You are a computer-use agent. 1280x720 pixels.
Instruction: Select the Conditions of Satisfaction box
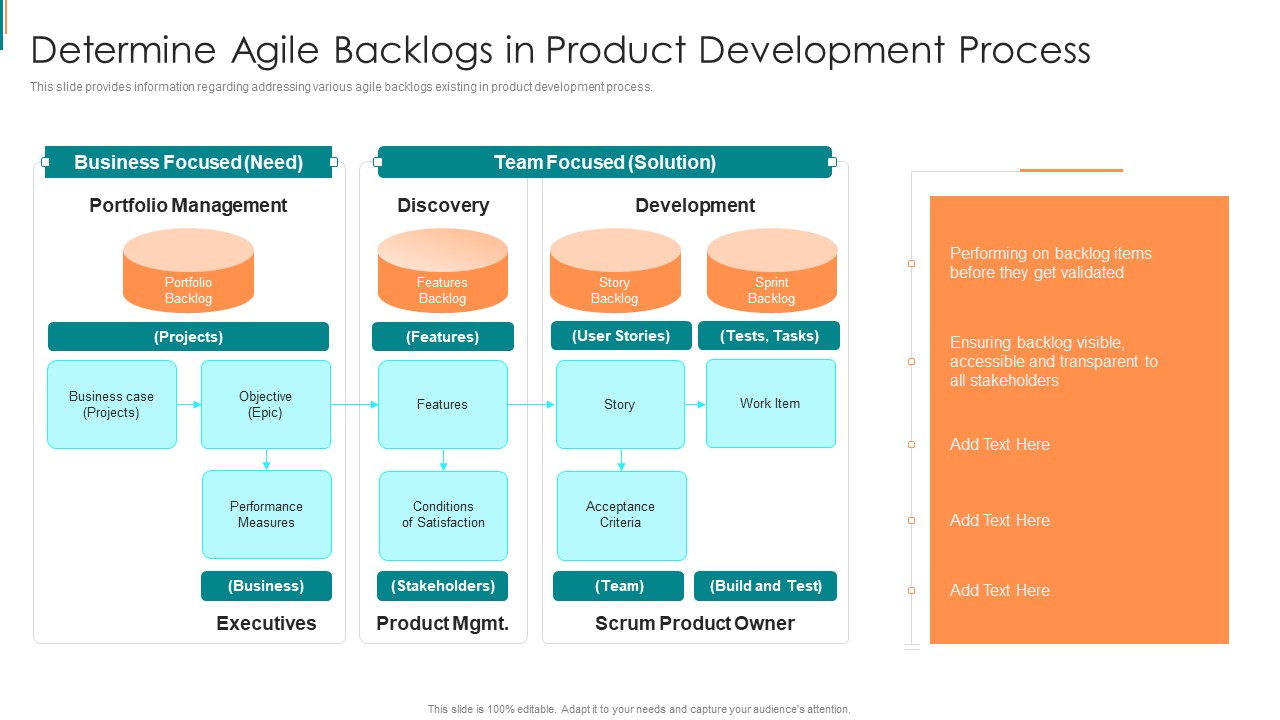click(443, 515)
